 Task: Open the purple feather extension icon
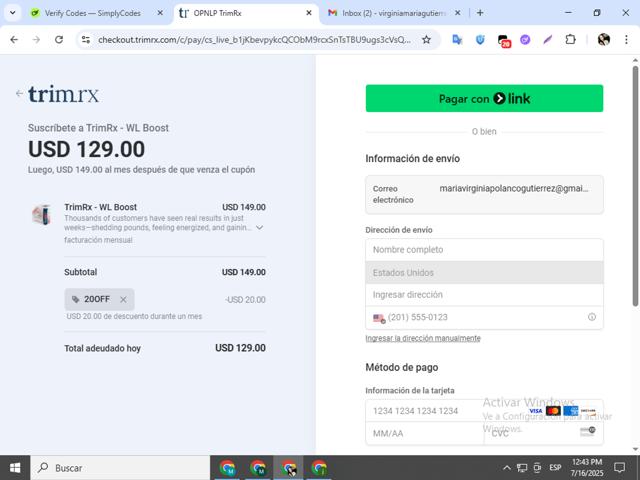point(547,40)
